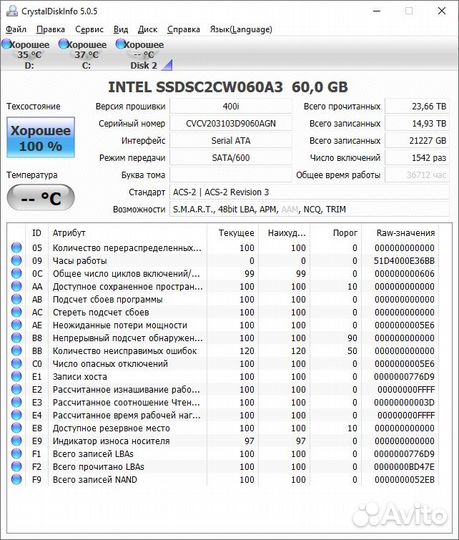Click status circle for attribute 0C
The image size is (459, 540).
(x=16, y=274)
